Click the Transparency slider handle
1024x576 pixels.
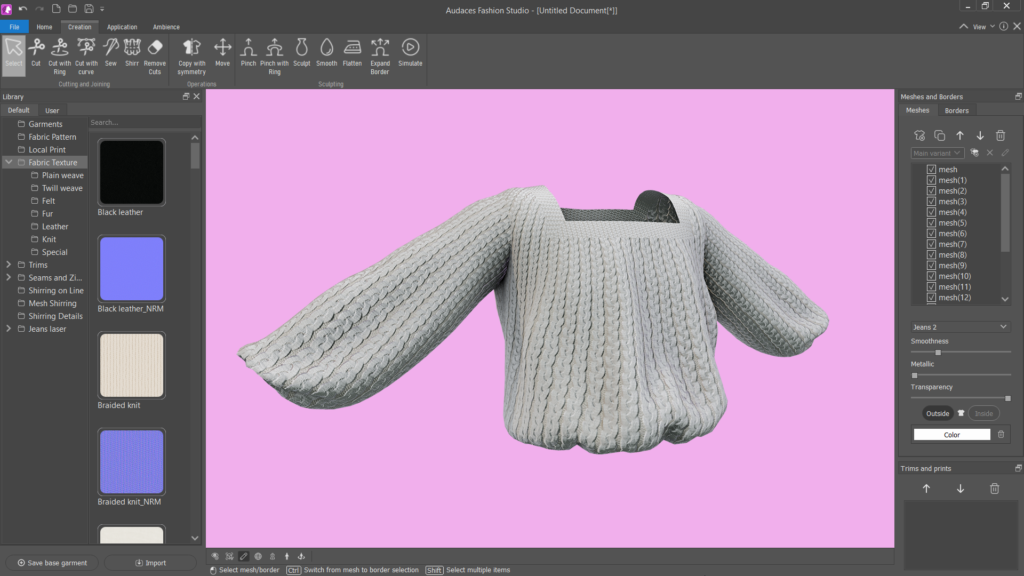(x=1008, y=398)
